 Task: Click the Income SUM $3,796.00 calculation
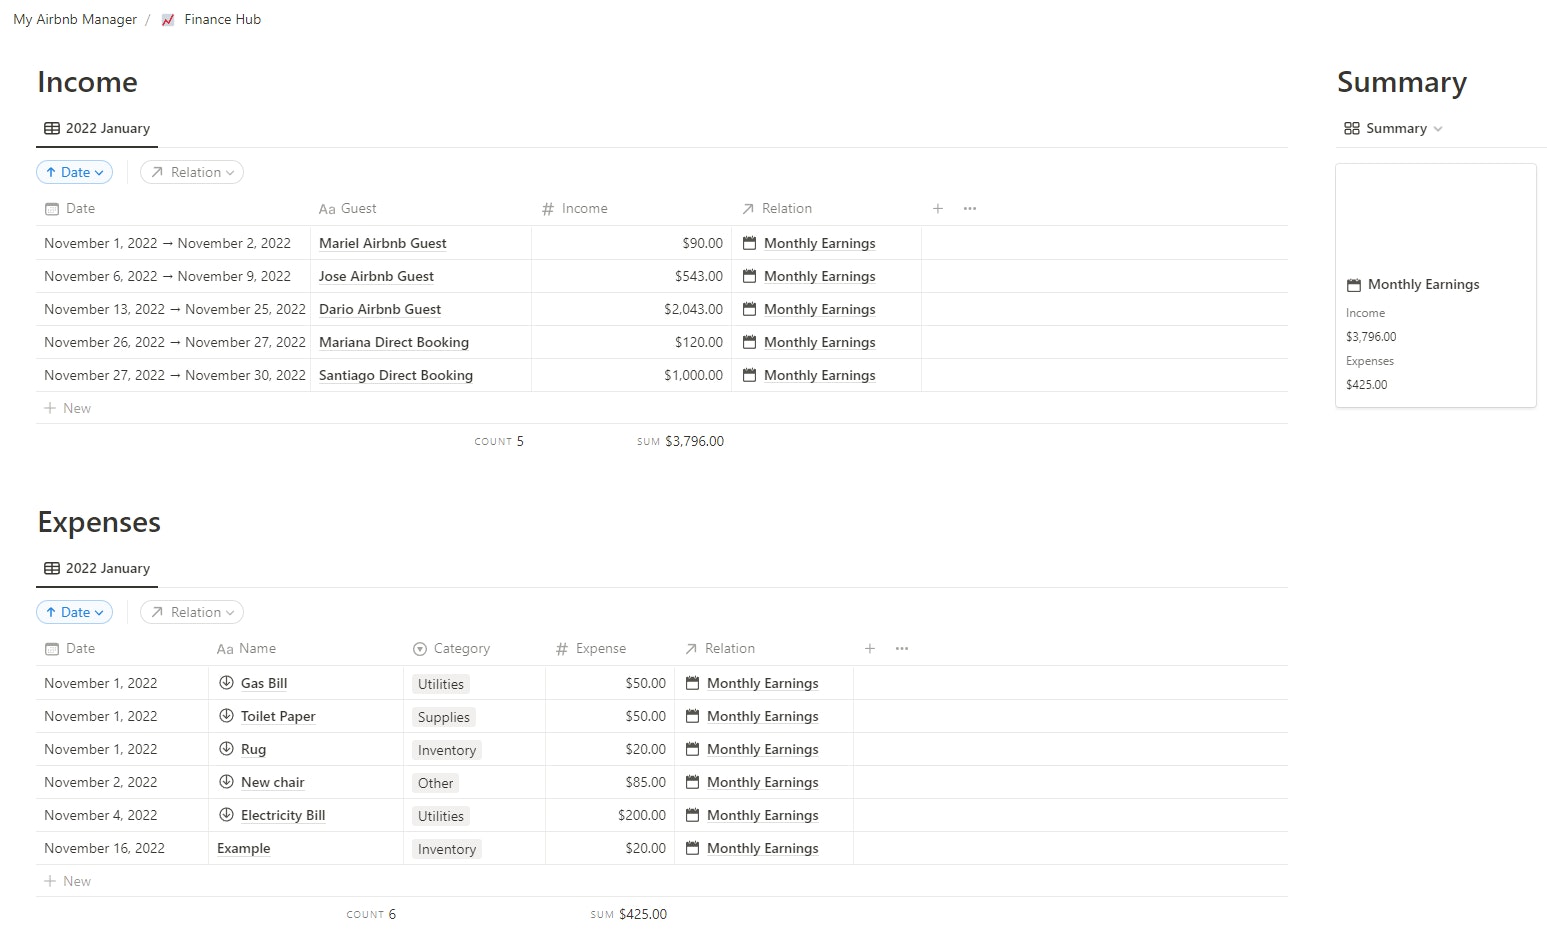(x=680, y=441)
